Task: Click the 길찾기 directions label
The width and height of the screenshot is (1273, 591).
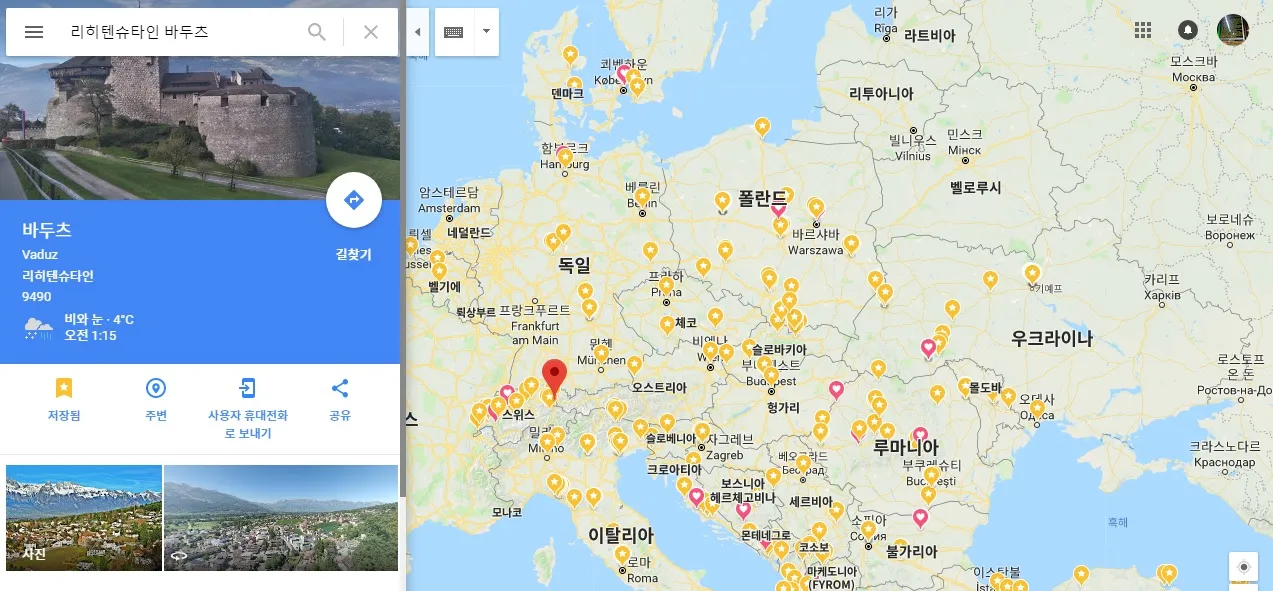Action: 354,255
